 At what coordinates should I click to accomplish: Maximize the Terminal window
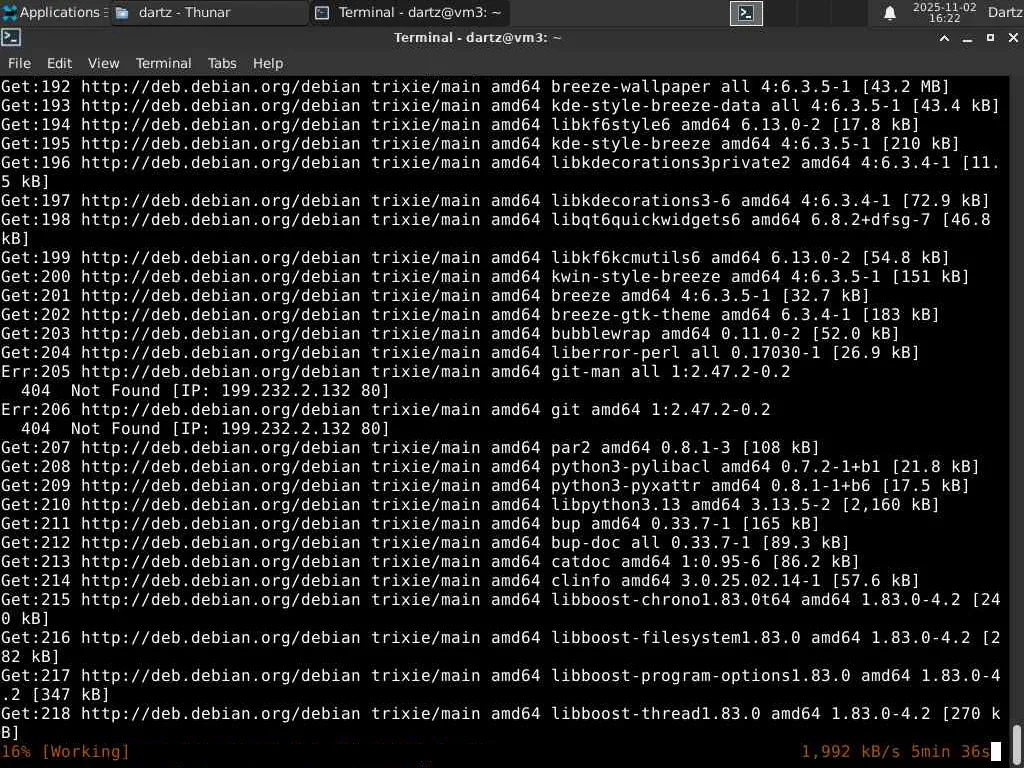[x=990, y=38]
